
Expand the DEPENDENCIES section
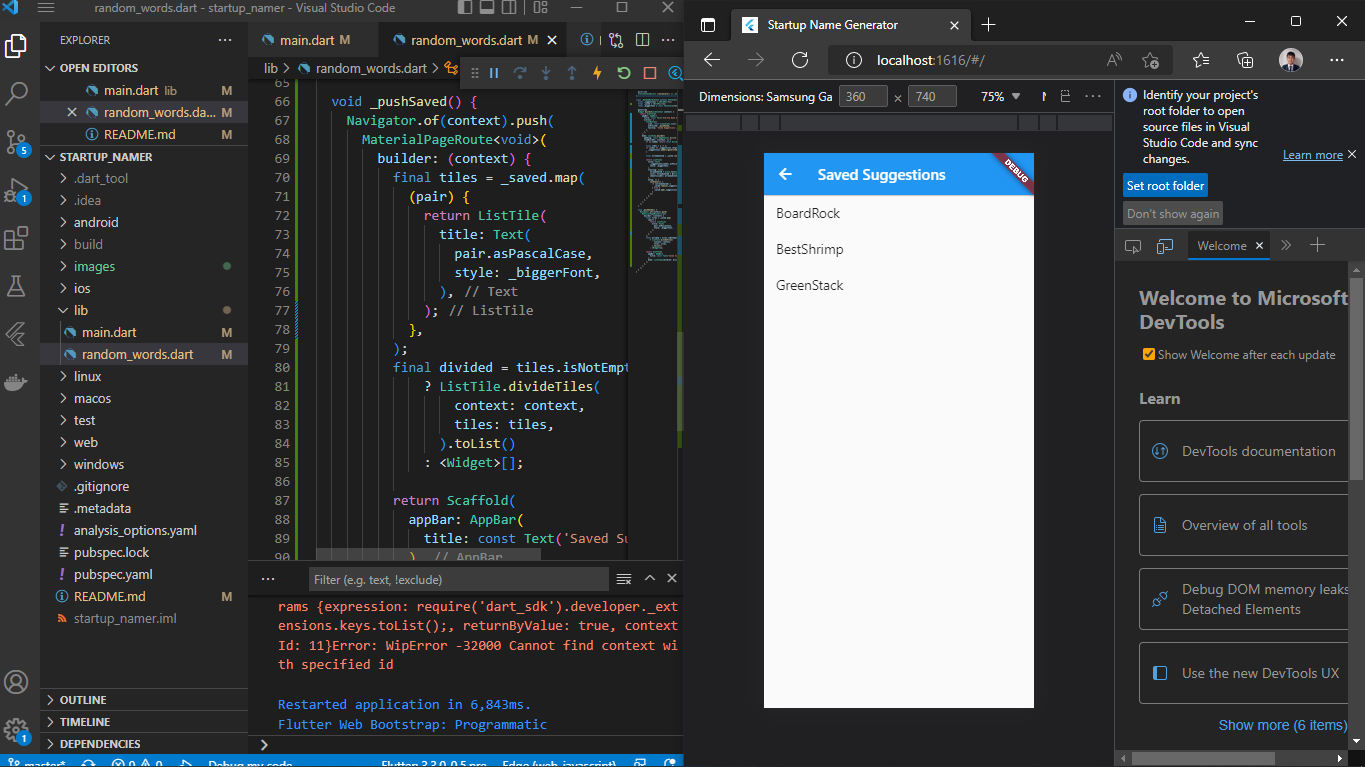144,744
